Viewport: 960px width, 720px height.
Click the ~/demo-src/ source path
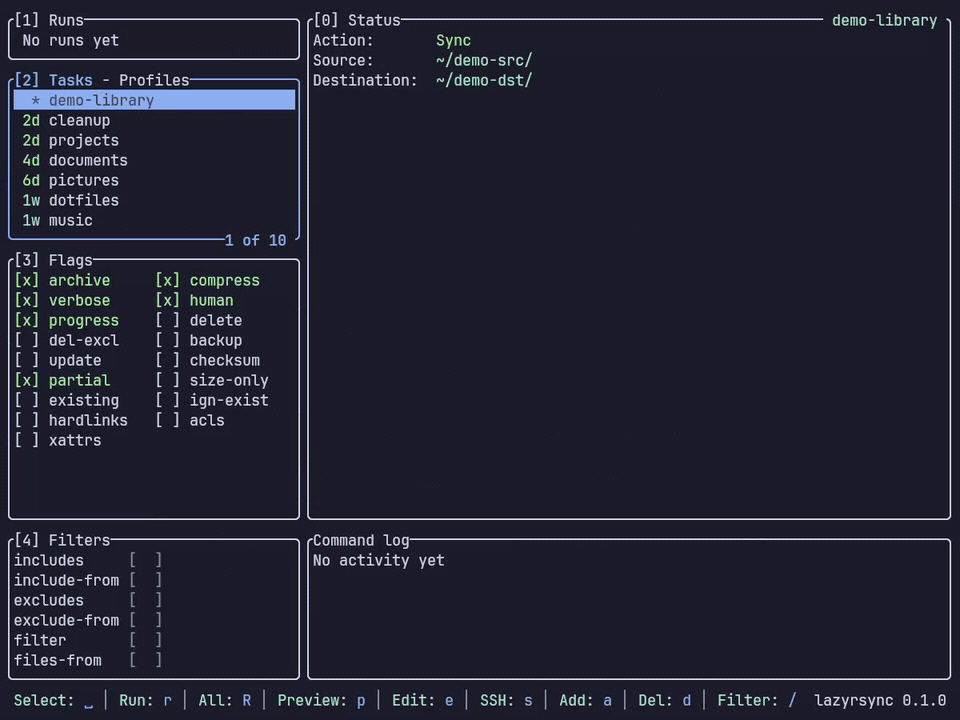484,61
